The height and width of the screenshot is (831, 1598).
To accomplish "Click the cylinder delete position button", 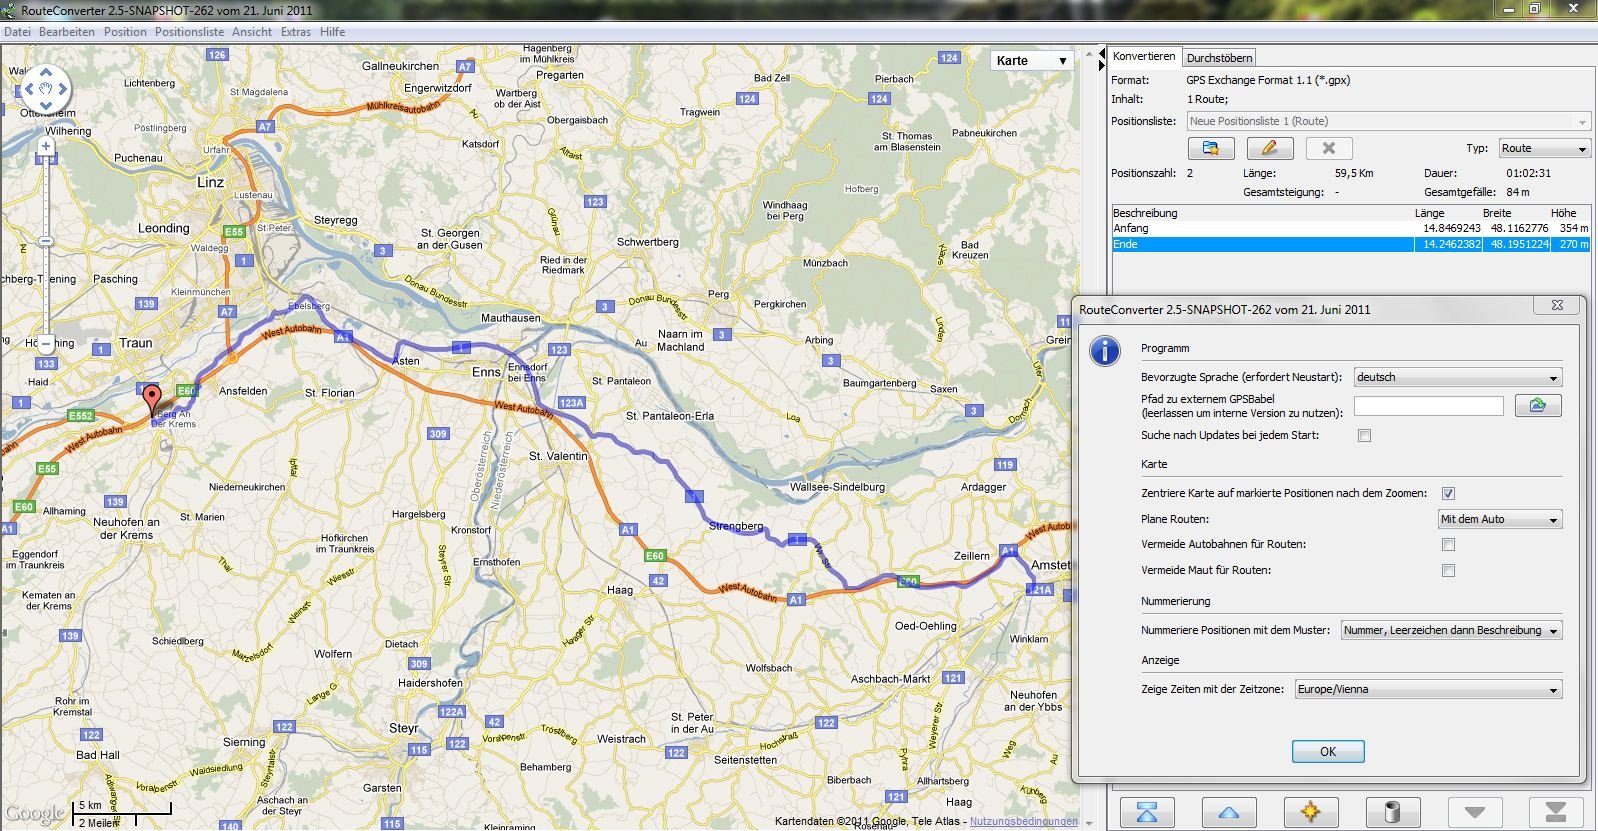I will tap(1392, 812).
